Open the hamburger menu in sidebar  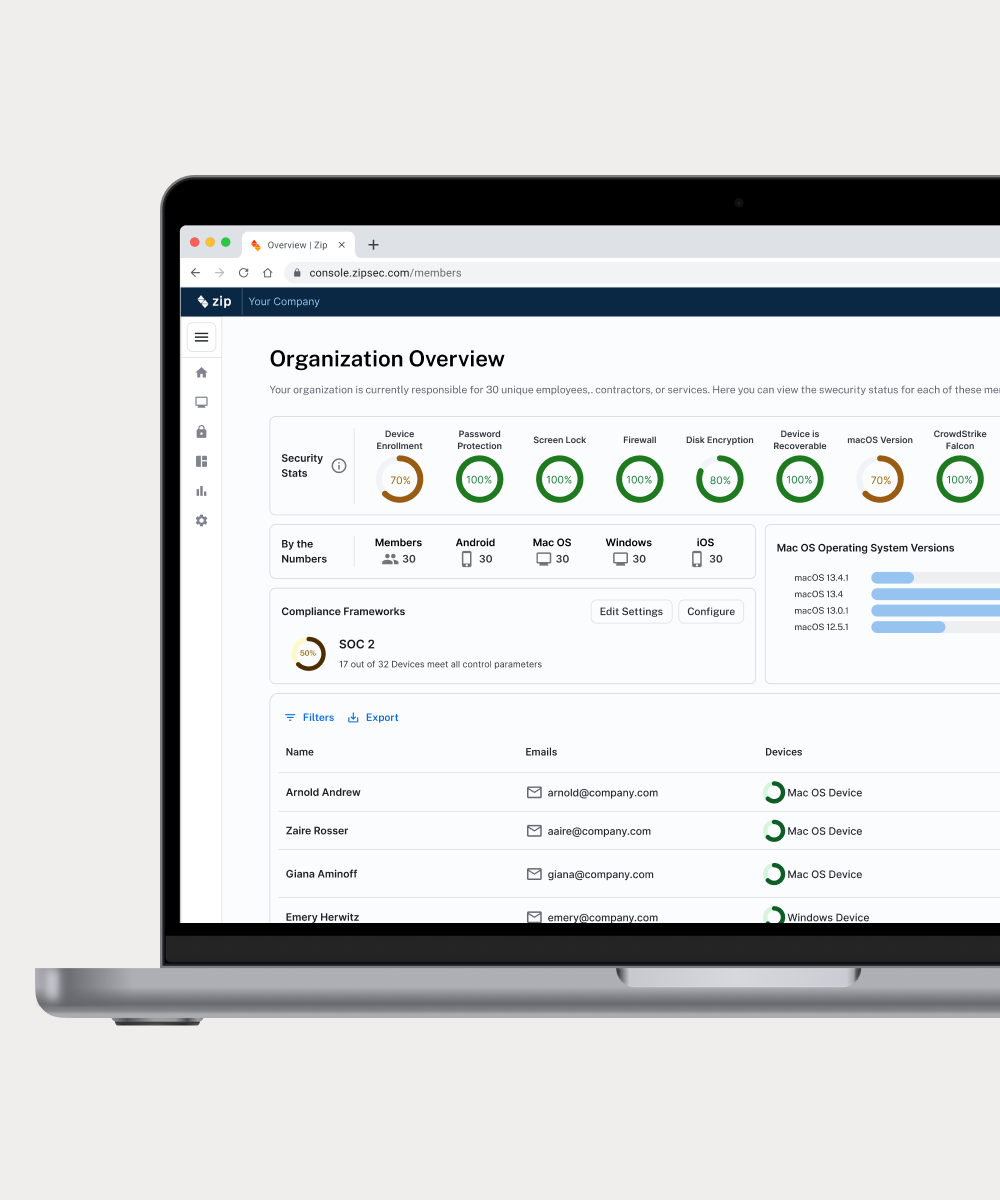tap(201, 337)
